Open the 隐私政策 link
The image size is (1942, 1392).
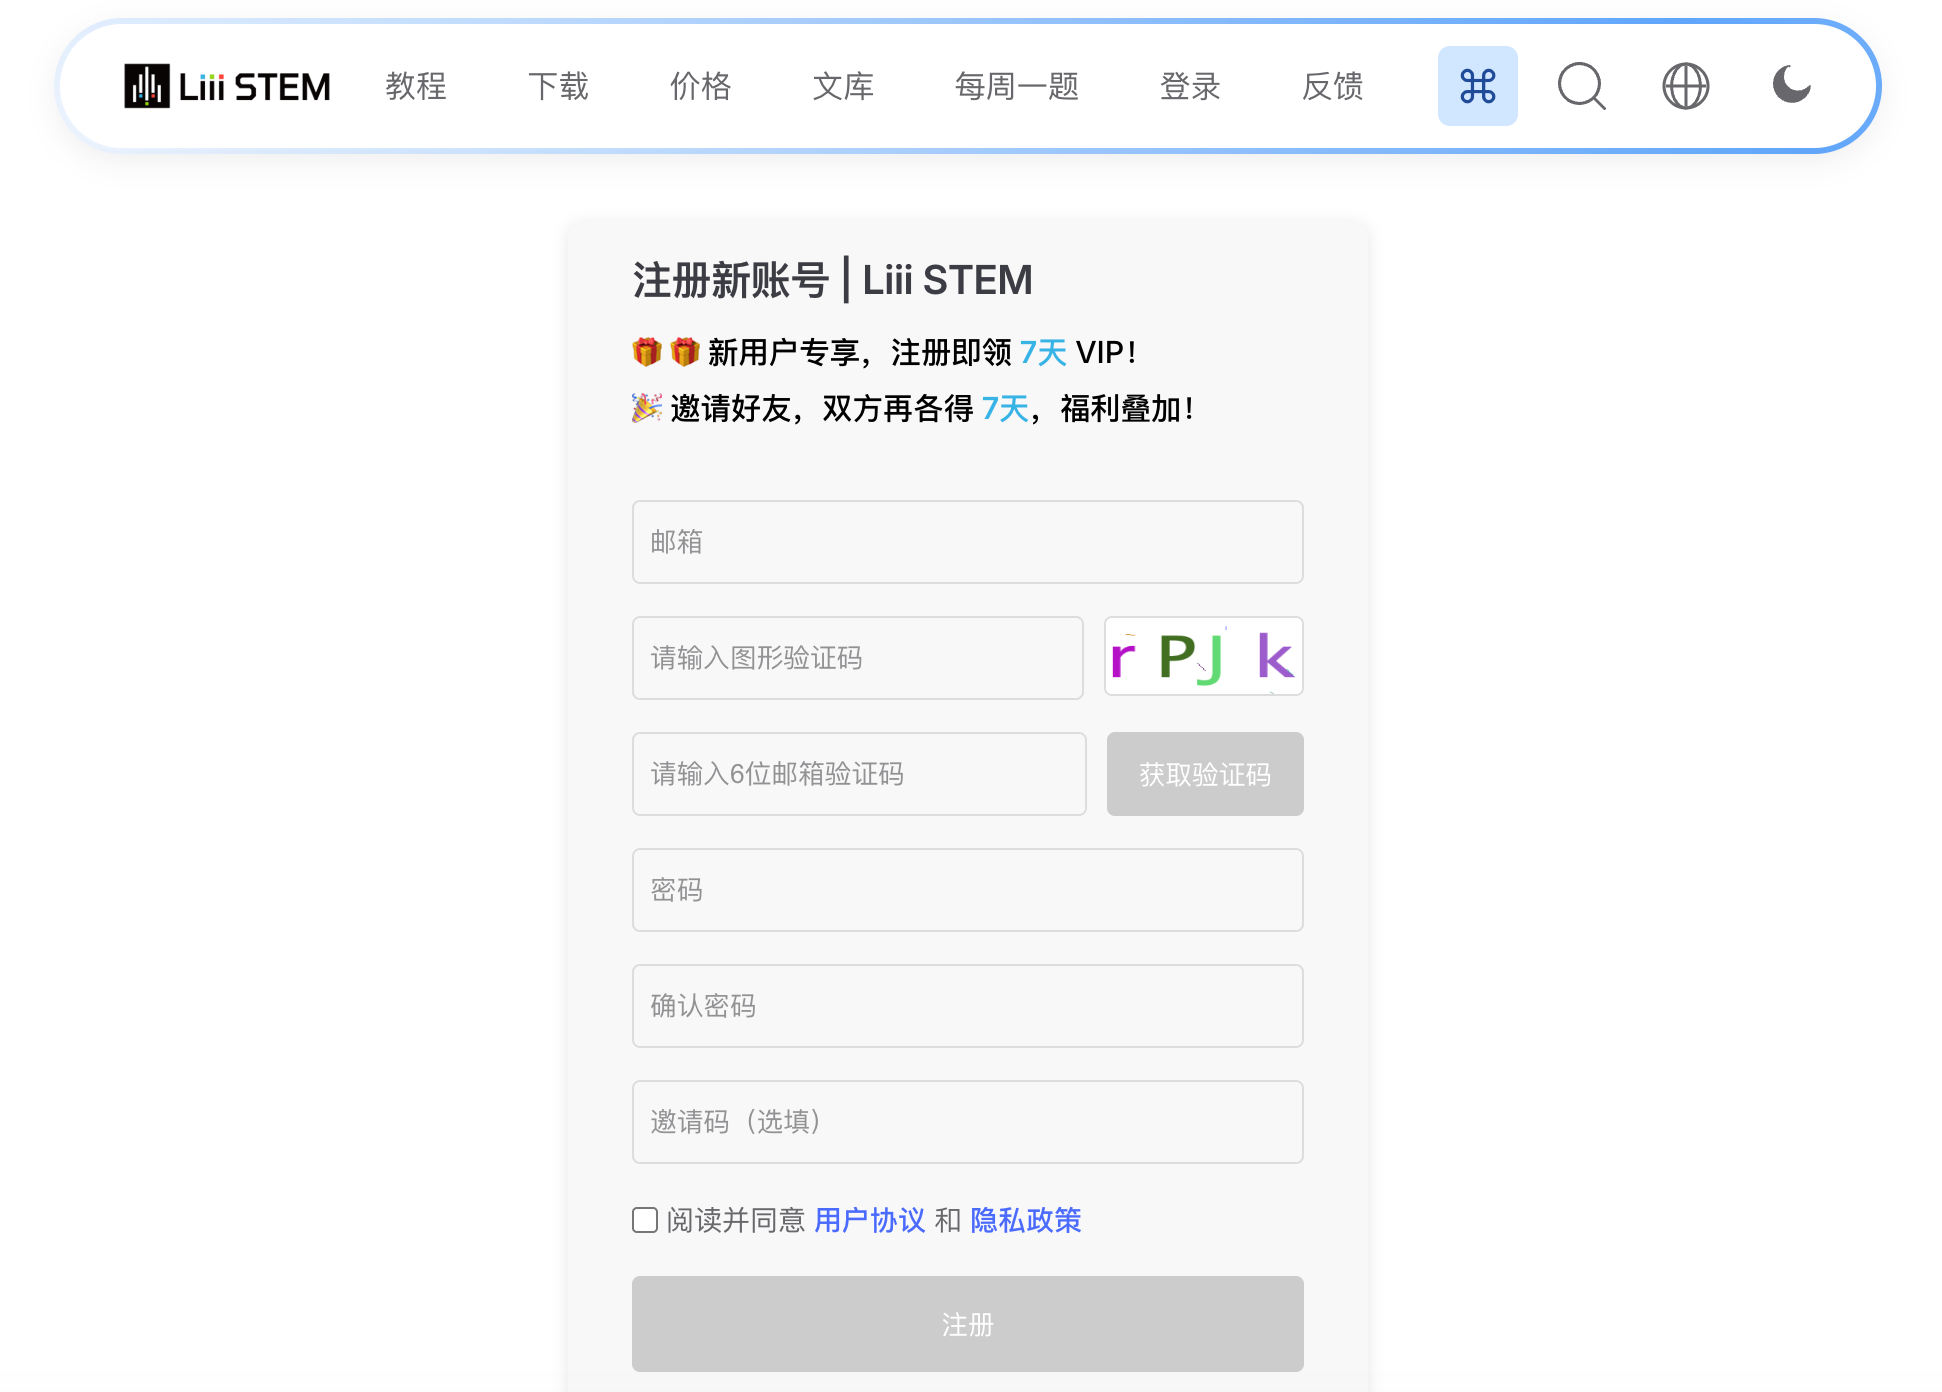coord(1025,1220)
